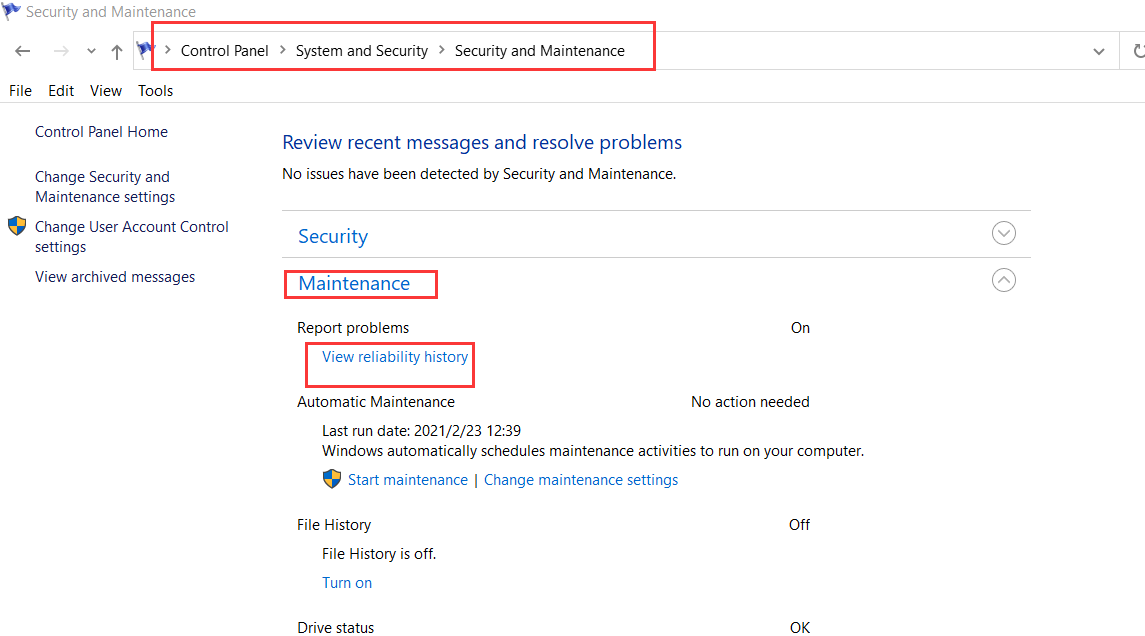Click View reliability history link
The height and width of the screenshot is (636, 1145).
[394, 357]
